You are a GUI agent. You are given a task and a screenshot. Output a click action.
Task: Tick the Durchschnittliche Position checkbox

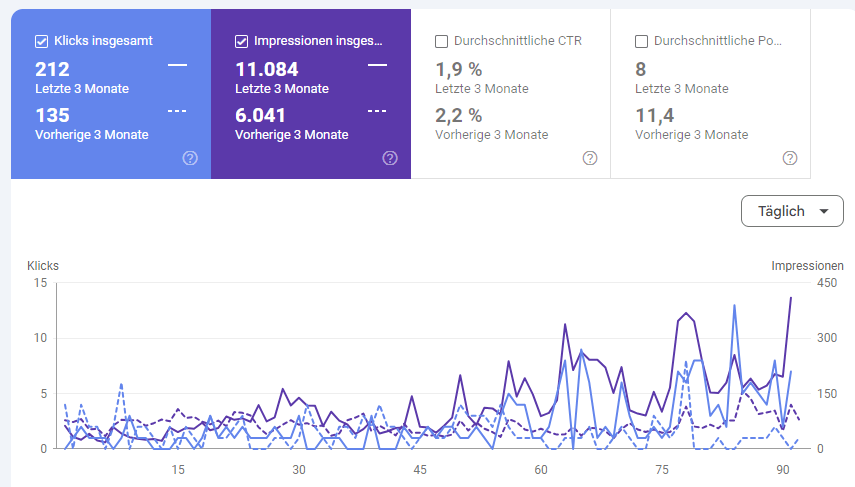click(x=642, y=41)
